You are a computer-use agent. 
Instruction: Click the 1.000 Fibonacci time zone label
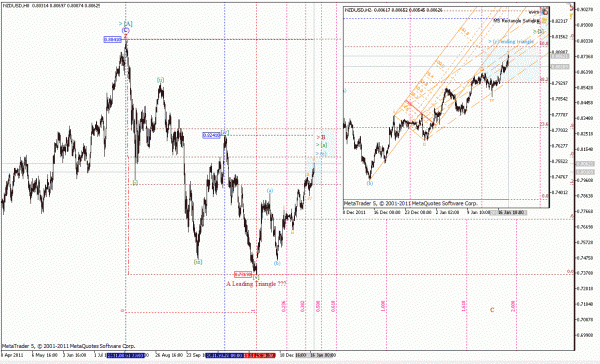pos(383,306)
